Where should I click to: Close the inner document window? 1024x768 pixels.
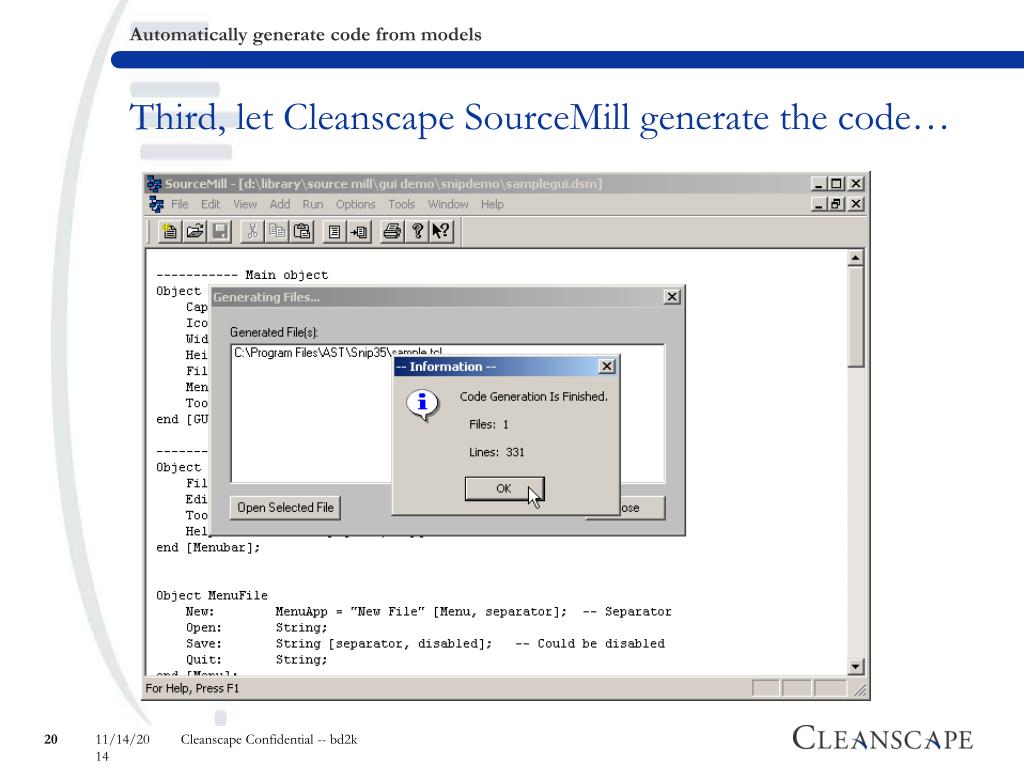pyautogui.click(x=856, y=204)
